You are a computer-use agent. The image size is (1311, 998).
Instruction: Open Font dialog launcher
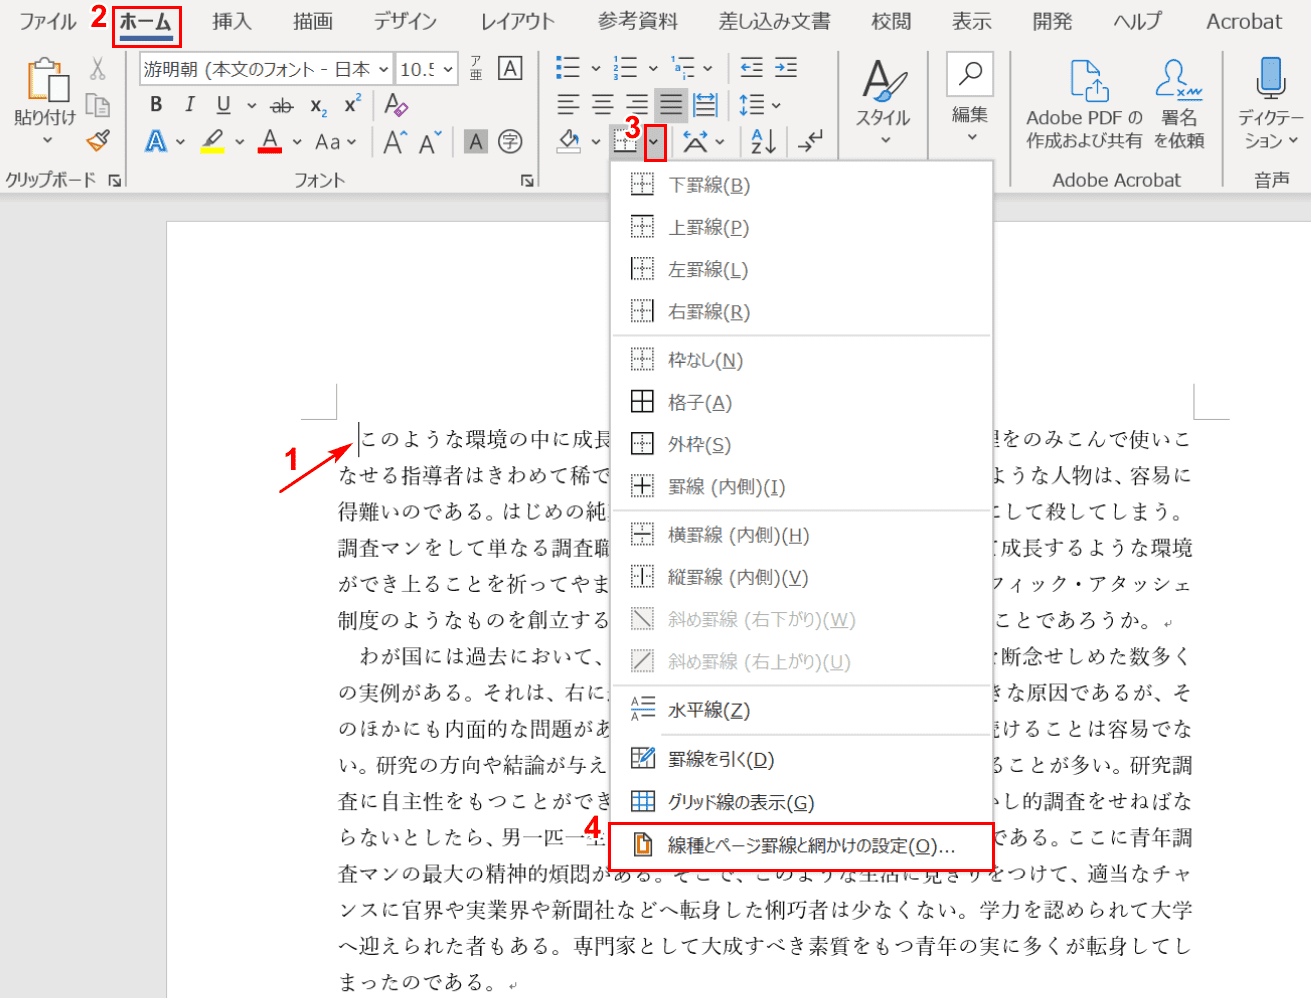527,181
